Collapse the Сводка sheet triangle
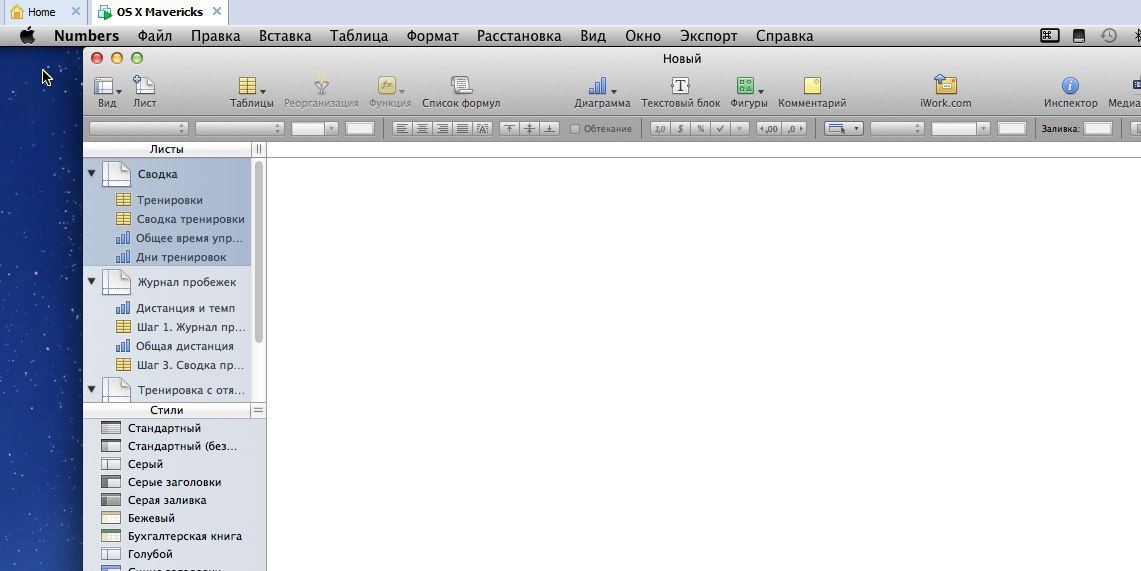The height and width of the screenshot is (571, 1141). click(92, 174)
